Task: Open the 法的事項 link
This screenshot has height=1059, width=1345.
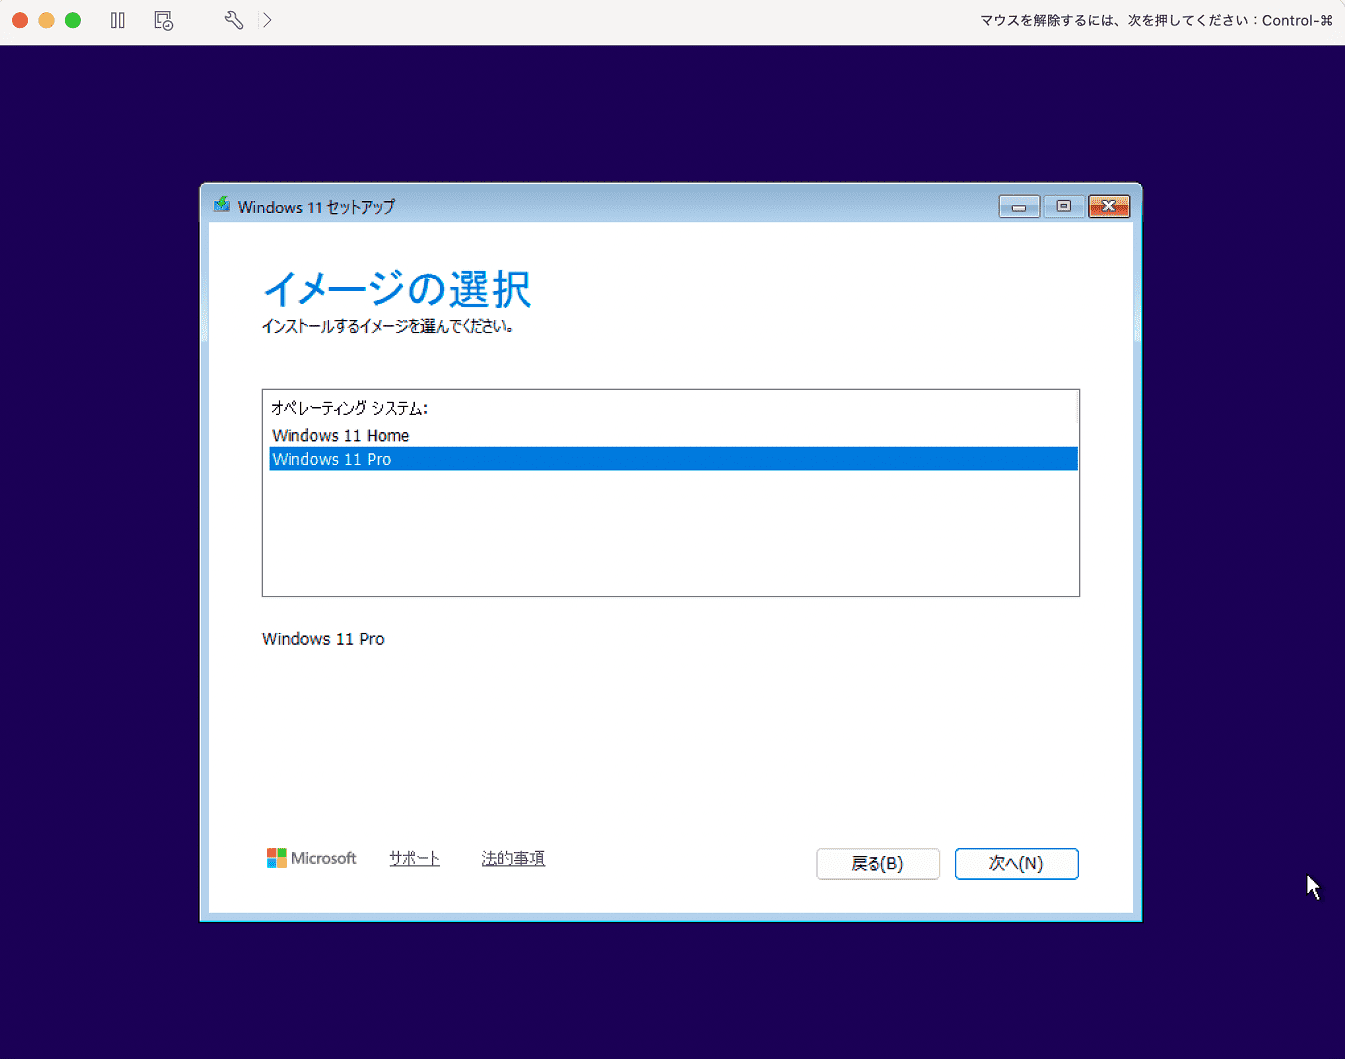Action: tap(513, 858)
